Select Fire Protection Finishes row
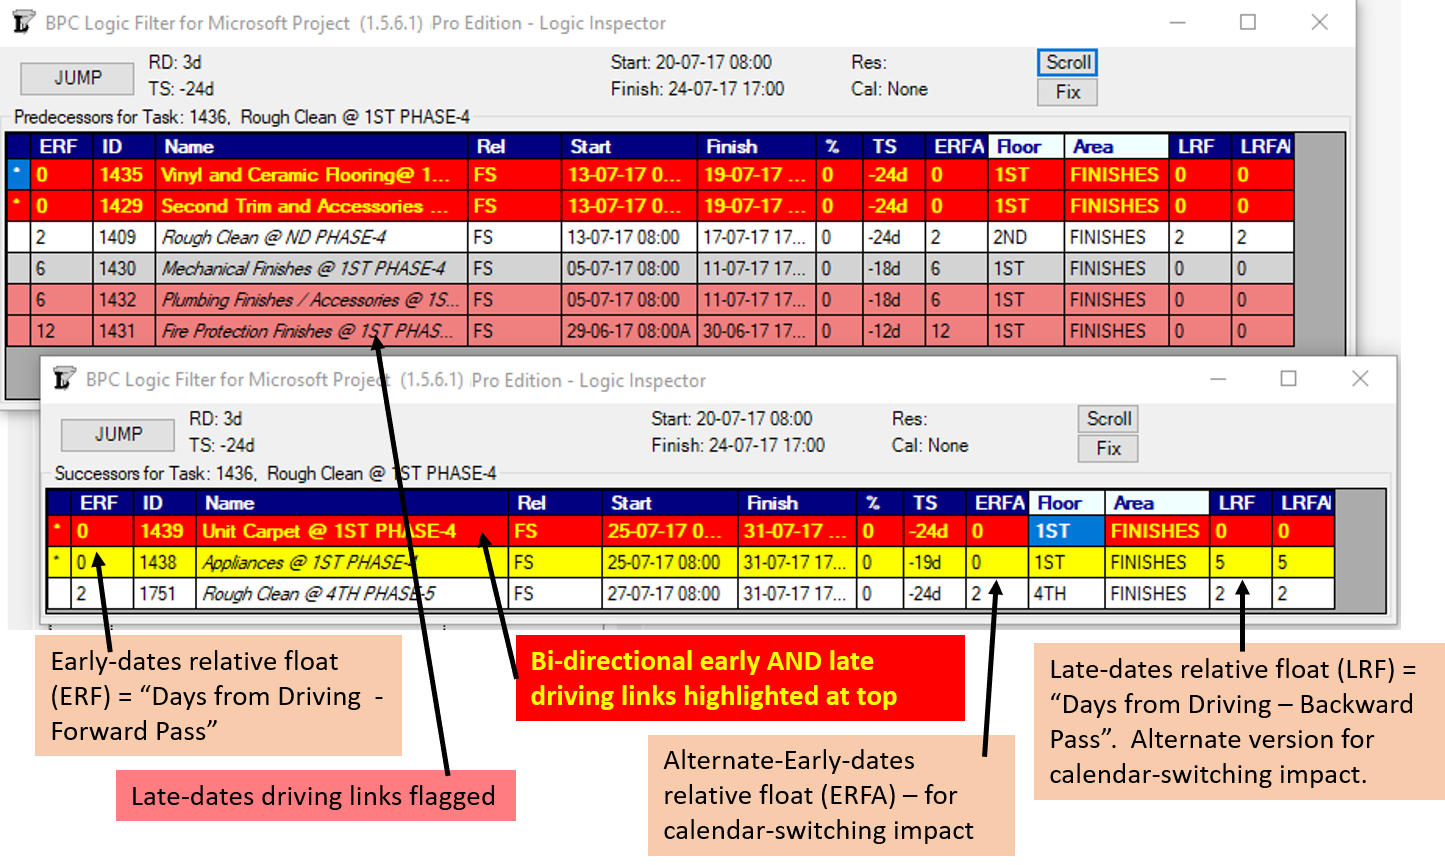This screenshot has height=865, width=1445. coord(650,330)
